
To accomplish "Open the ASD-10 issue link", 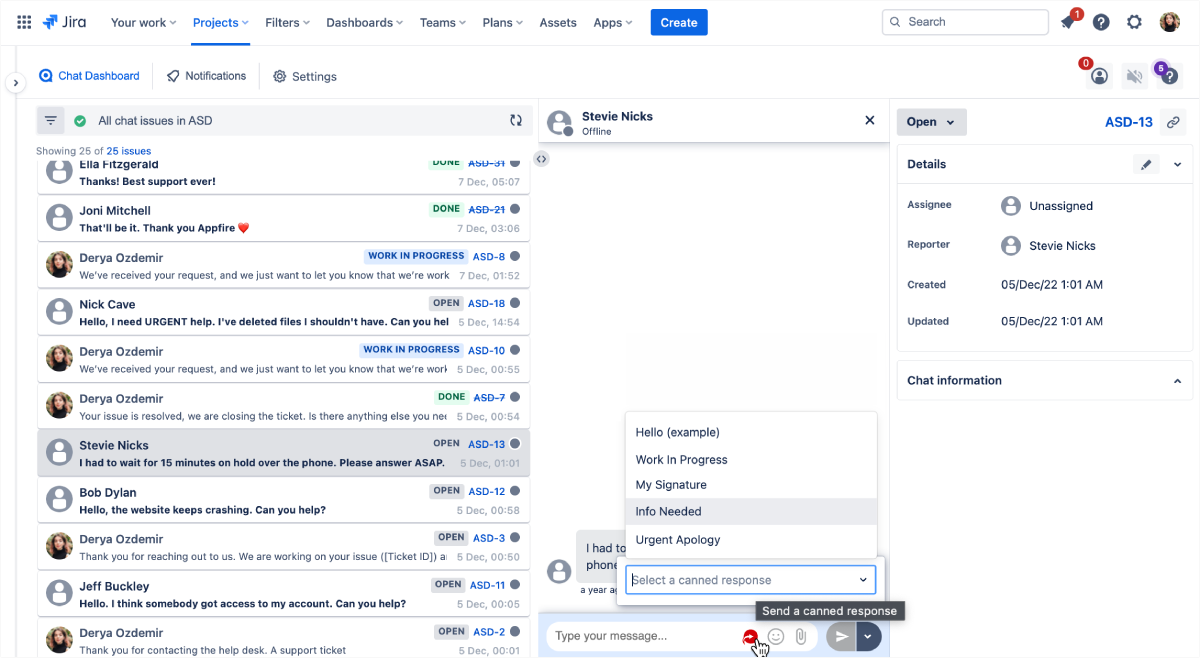I will (x=487, y=350).
